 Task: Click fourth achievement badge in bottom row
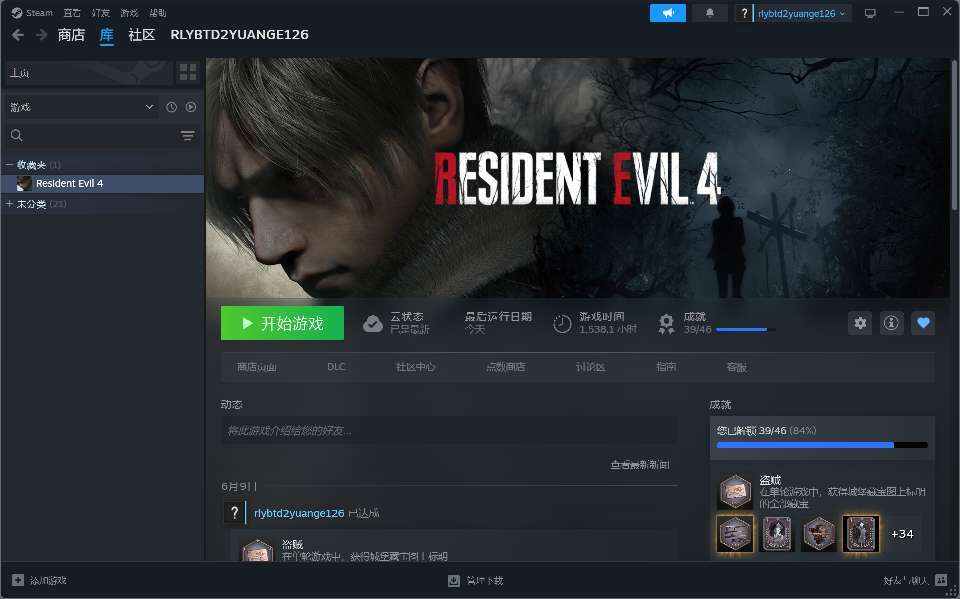[861, 533]
